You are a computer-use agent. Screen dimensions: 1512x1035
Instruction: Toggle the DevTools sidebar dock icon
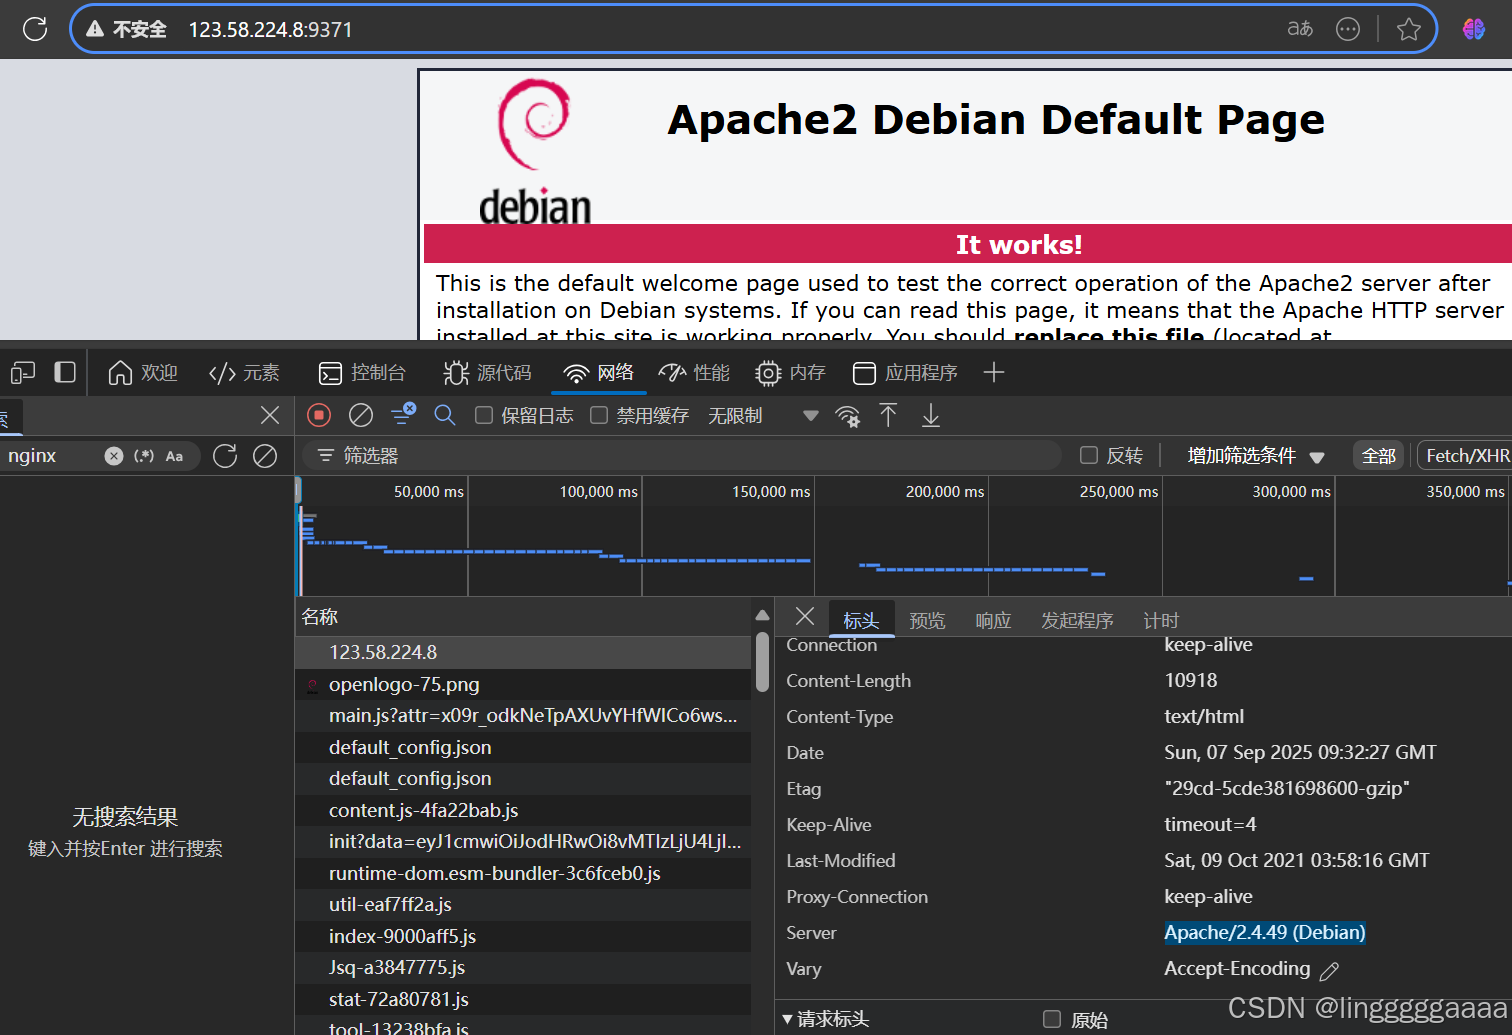click(65, 373)
